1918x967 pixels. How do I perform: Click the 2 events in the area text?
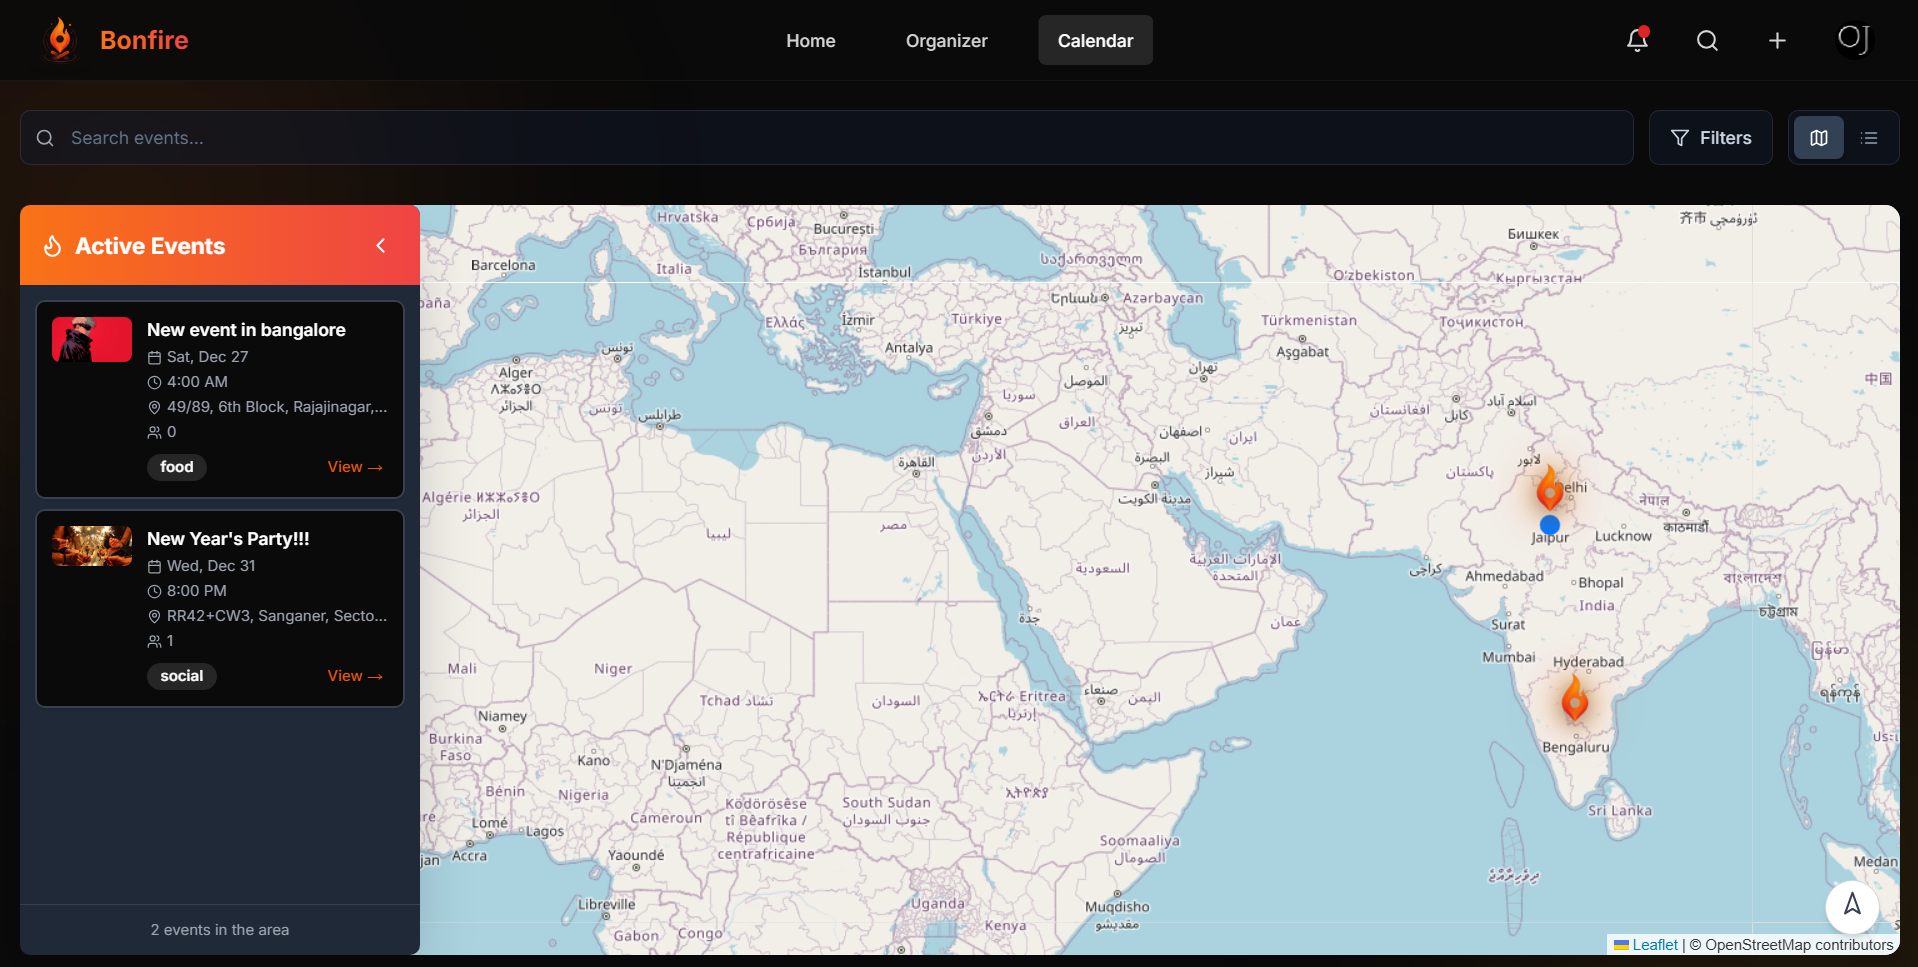click(x=220, y=930)
